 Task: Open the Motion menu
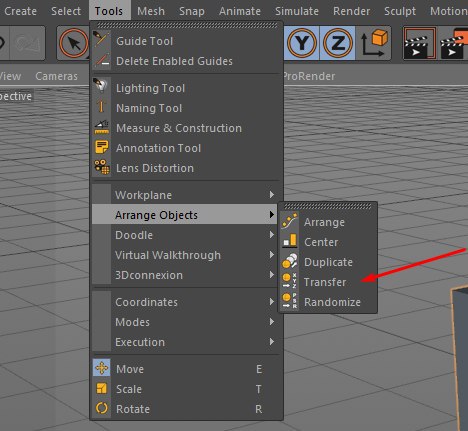tap(448, 11)
